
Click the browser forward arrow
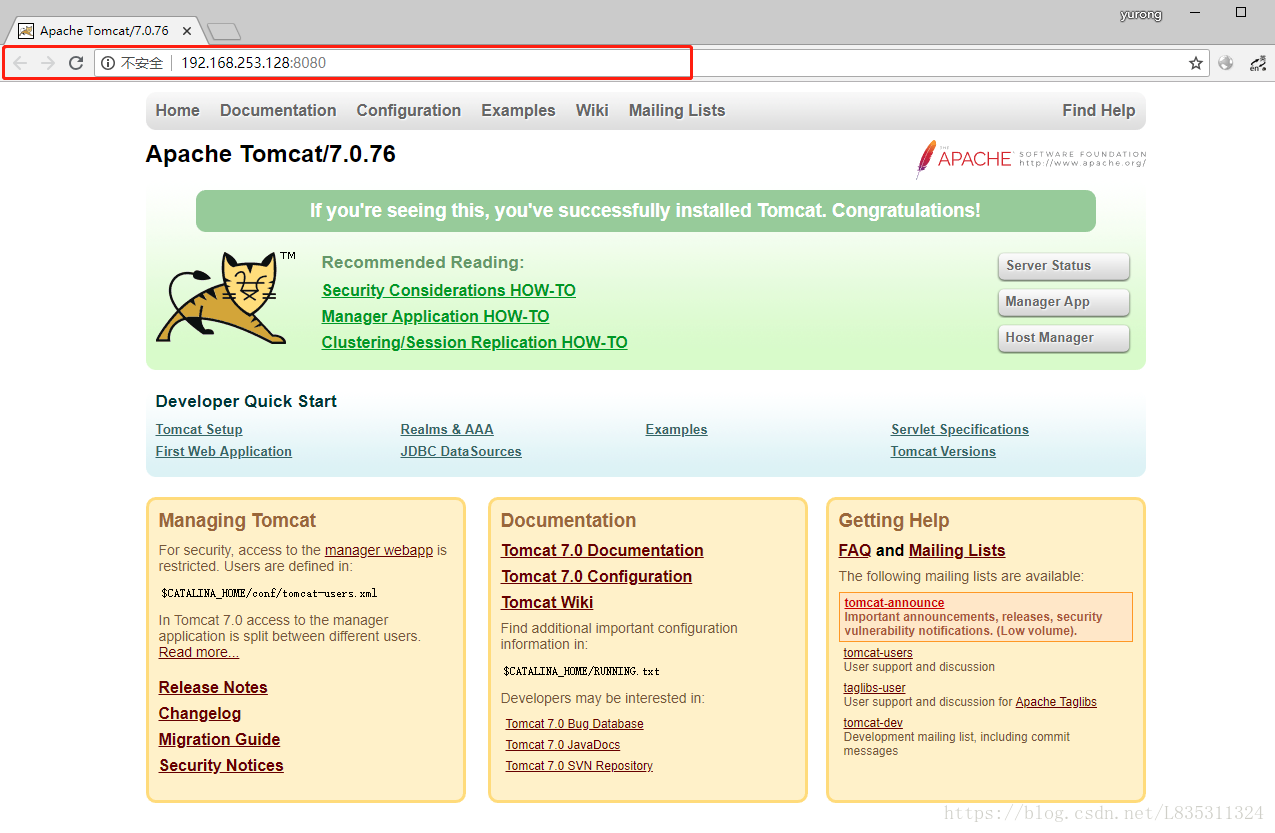click(x=48, y=63)
